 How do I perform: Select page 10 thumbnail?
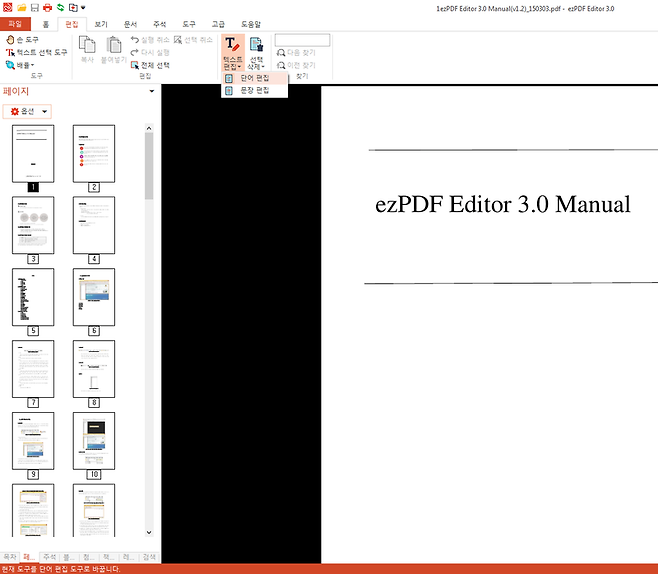click(94, 441)
